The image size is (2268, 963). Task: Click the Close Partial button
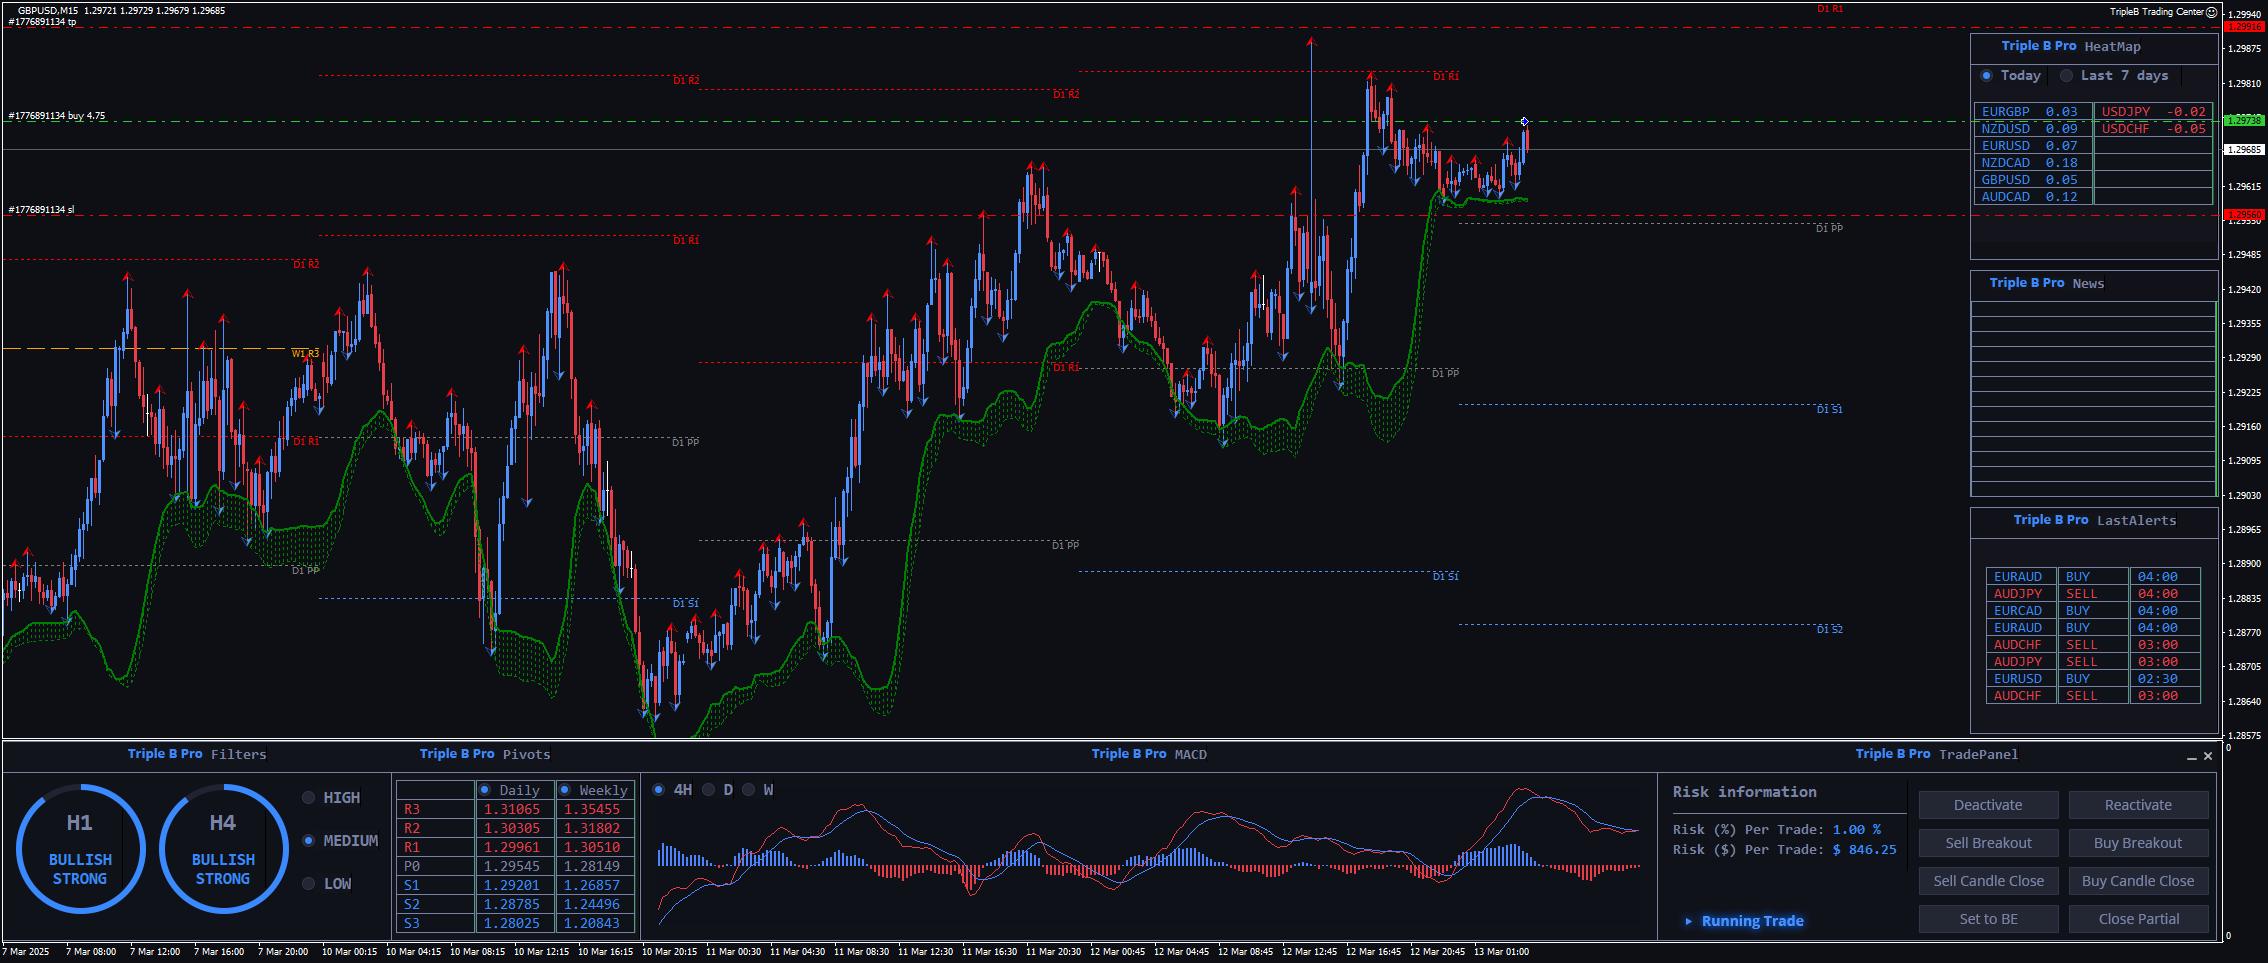2138,919
